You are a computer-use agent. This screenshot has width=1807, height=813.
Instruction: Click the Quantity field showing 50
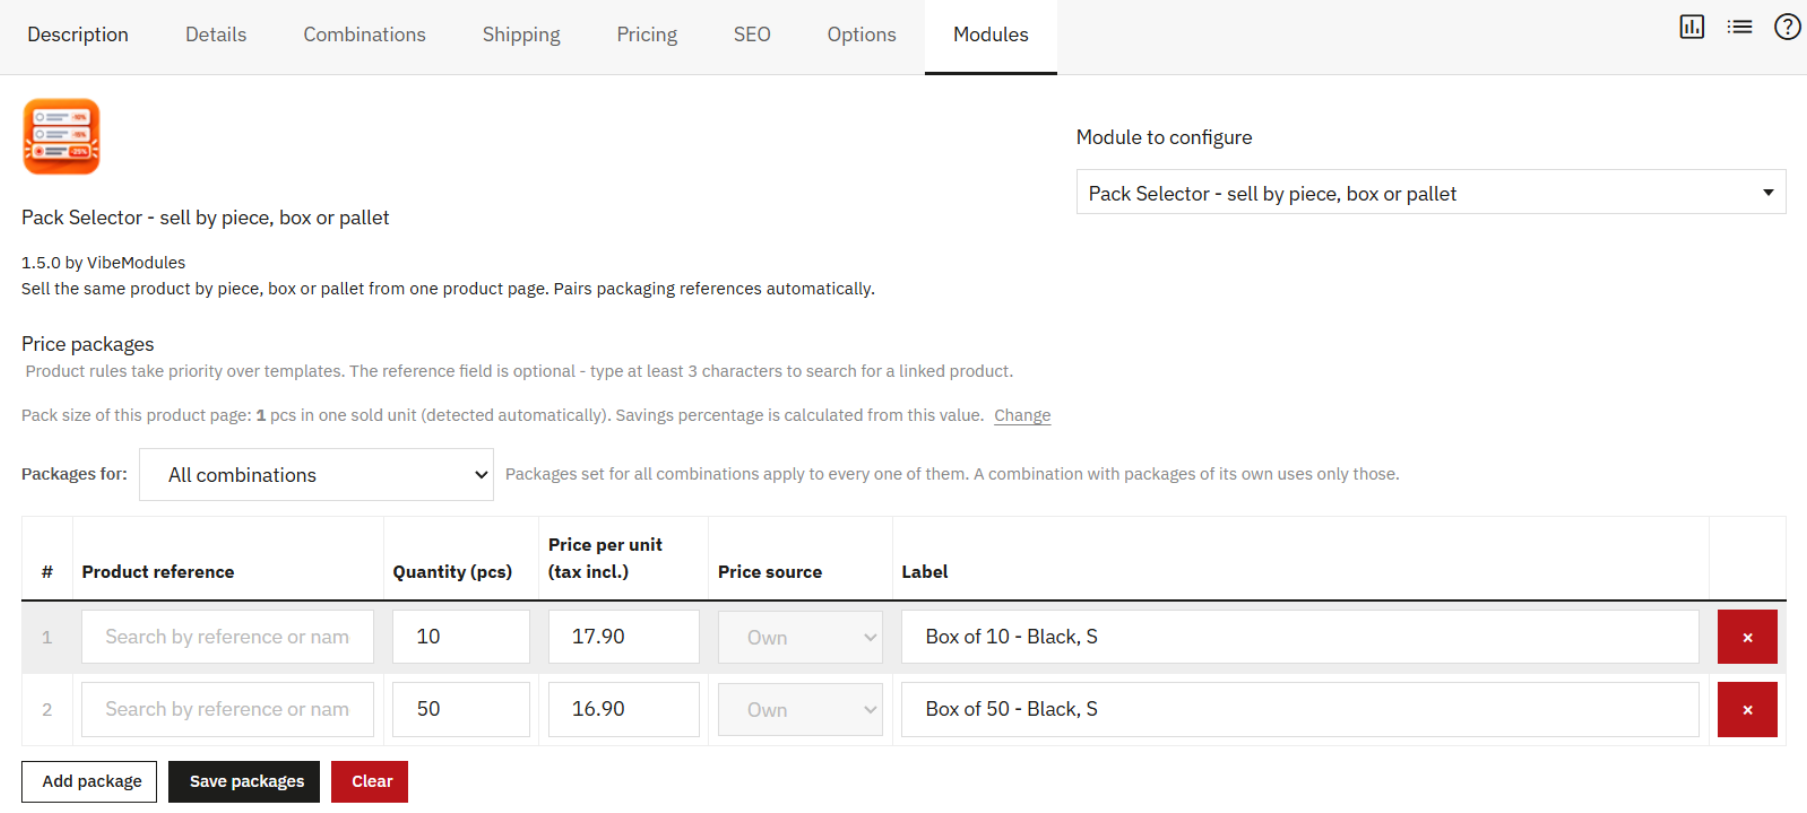[x=461, y=709]
